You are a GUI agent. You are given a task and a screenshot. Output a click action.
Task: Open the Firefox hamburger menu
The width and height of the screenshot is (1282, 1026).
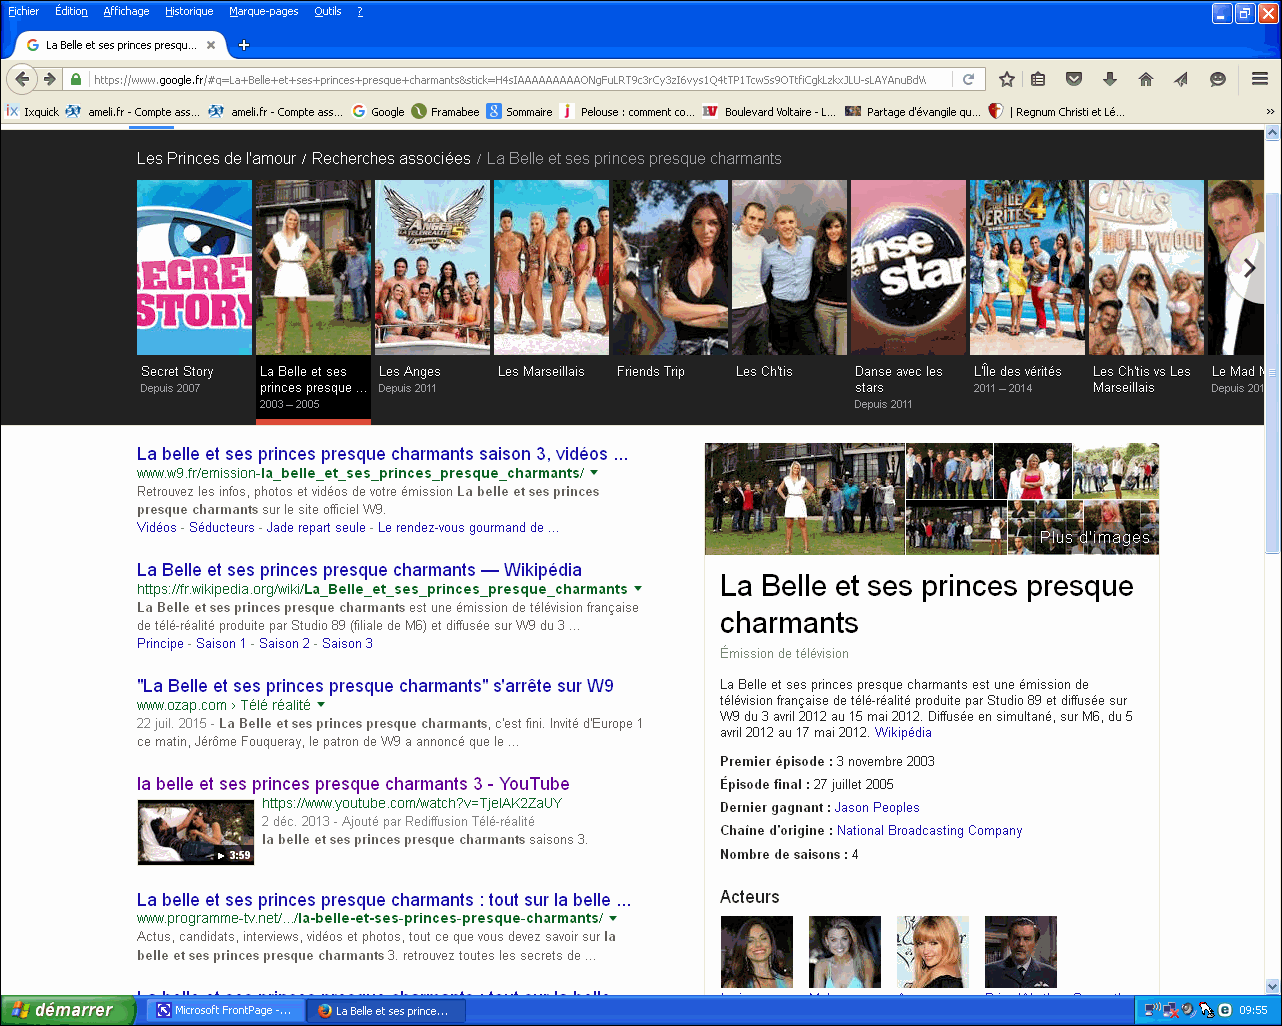coord(1260,79)
